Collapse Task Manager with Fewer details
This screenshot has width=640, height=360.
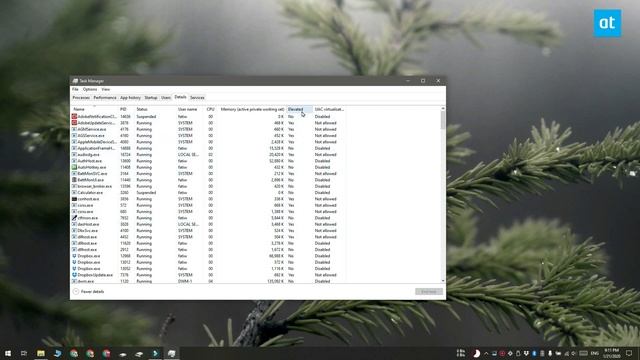[89, 291]
